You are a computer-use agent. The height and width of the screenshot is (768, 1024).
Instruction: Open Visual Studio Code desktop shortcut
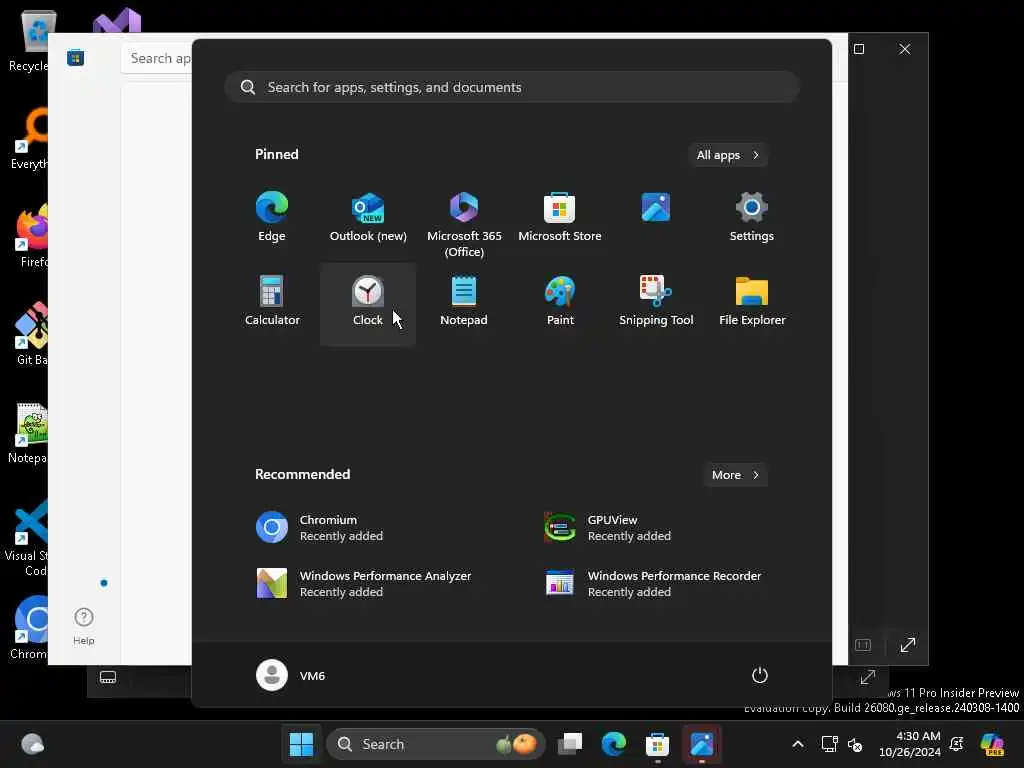click(x=26, y=537)
